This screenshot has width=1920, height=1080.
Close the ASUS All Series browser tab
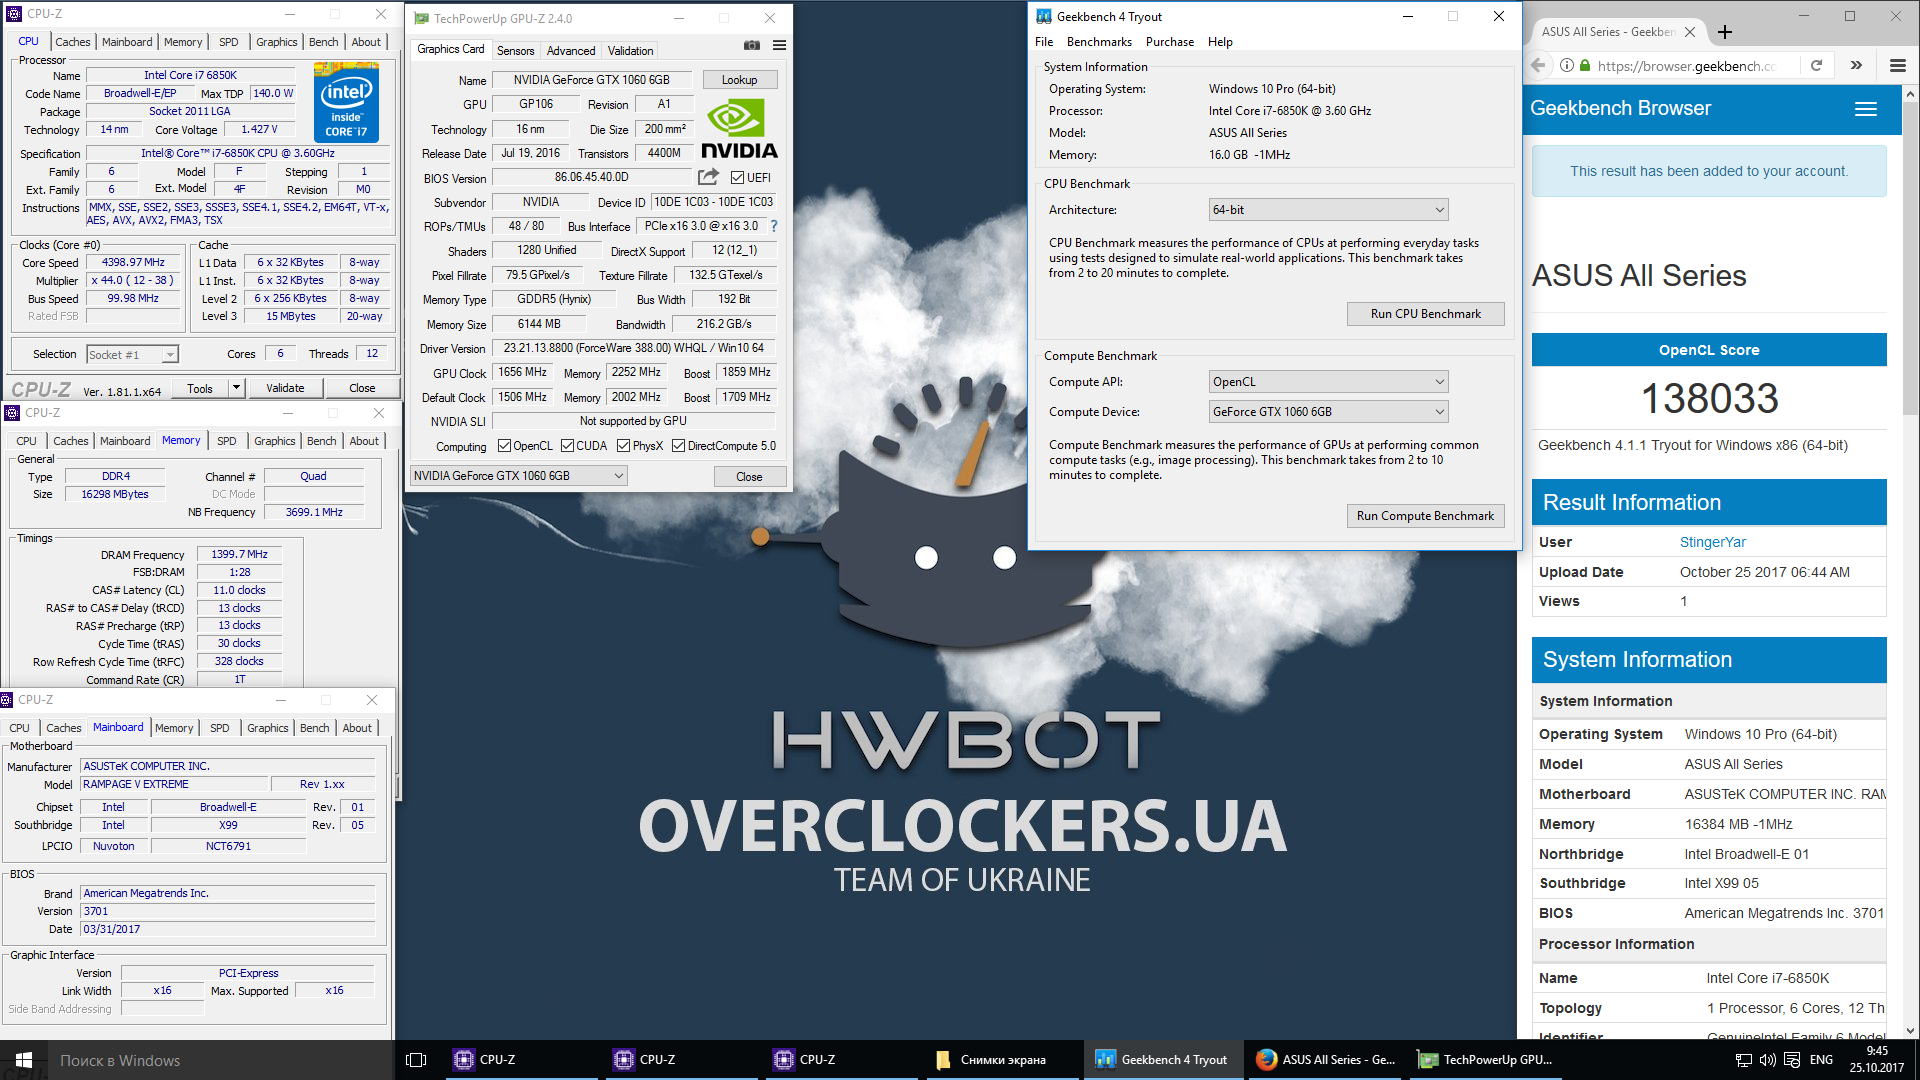click(1690, 32)
